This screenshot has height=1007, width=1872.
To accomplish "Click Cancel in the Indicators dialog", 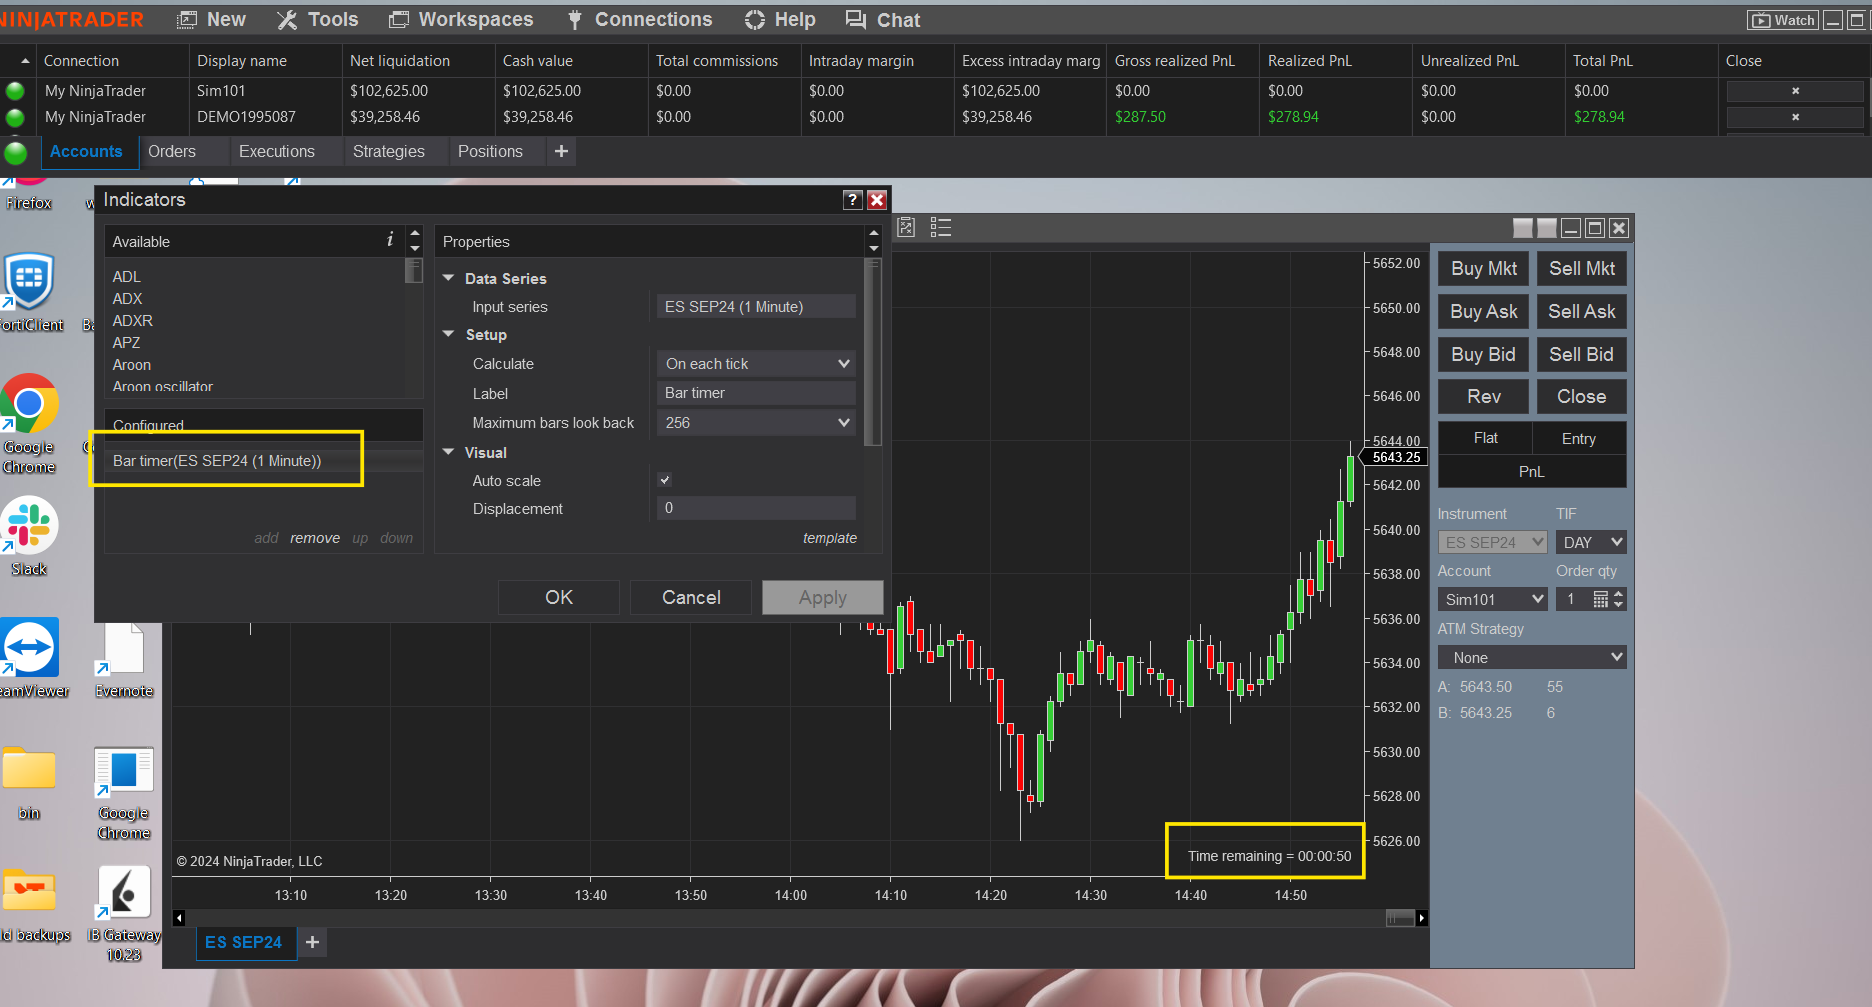I will tap(691, 597).
